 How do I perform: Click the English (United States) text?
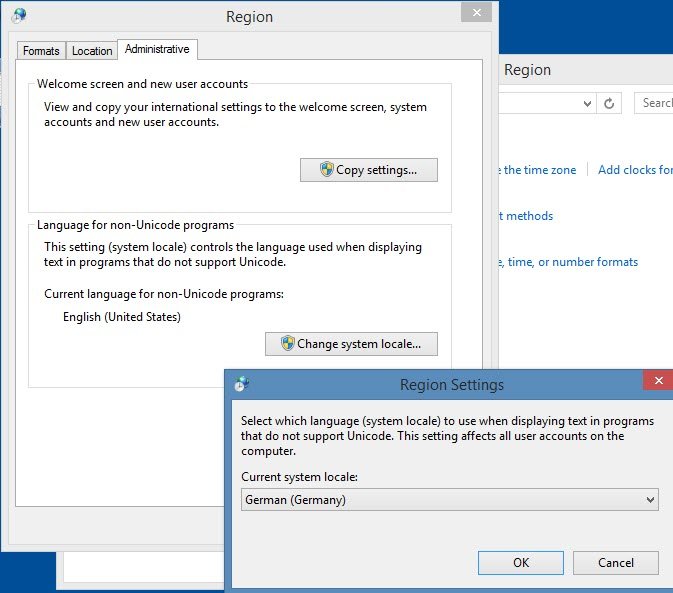tap(122, 317)
